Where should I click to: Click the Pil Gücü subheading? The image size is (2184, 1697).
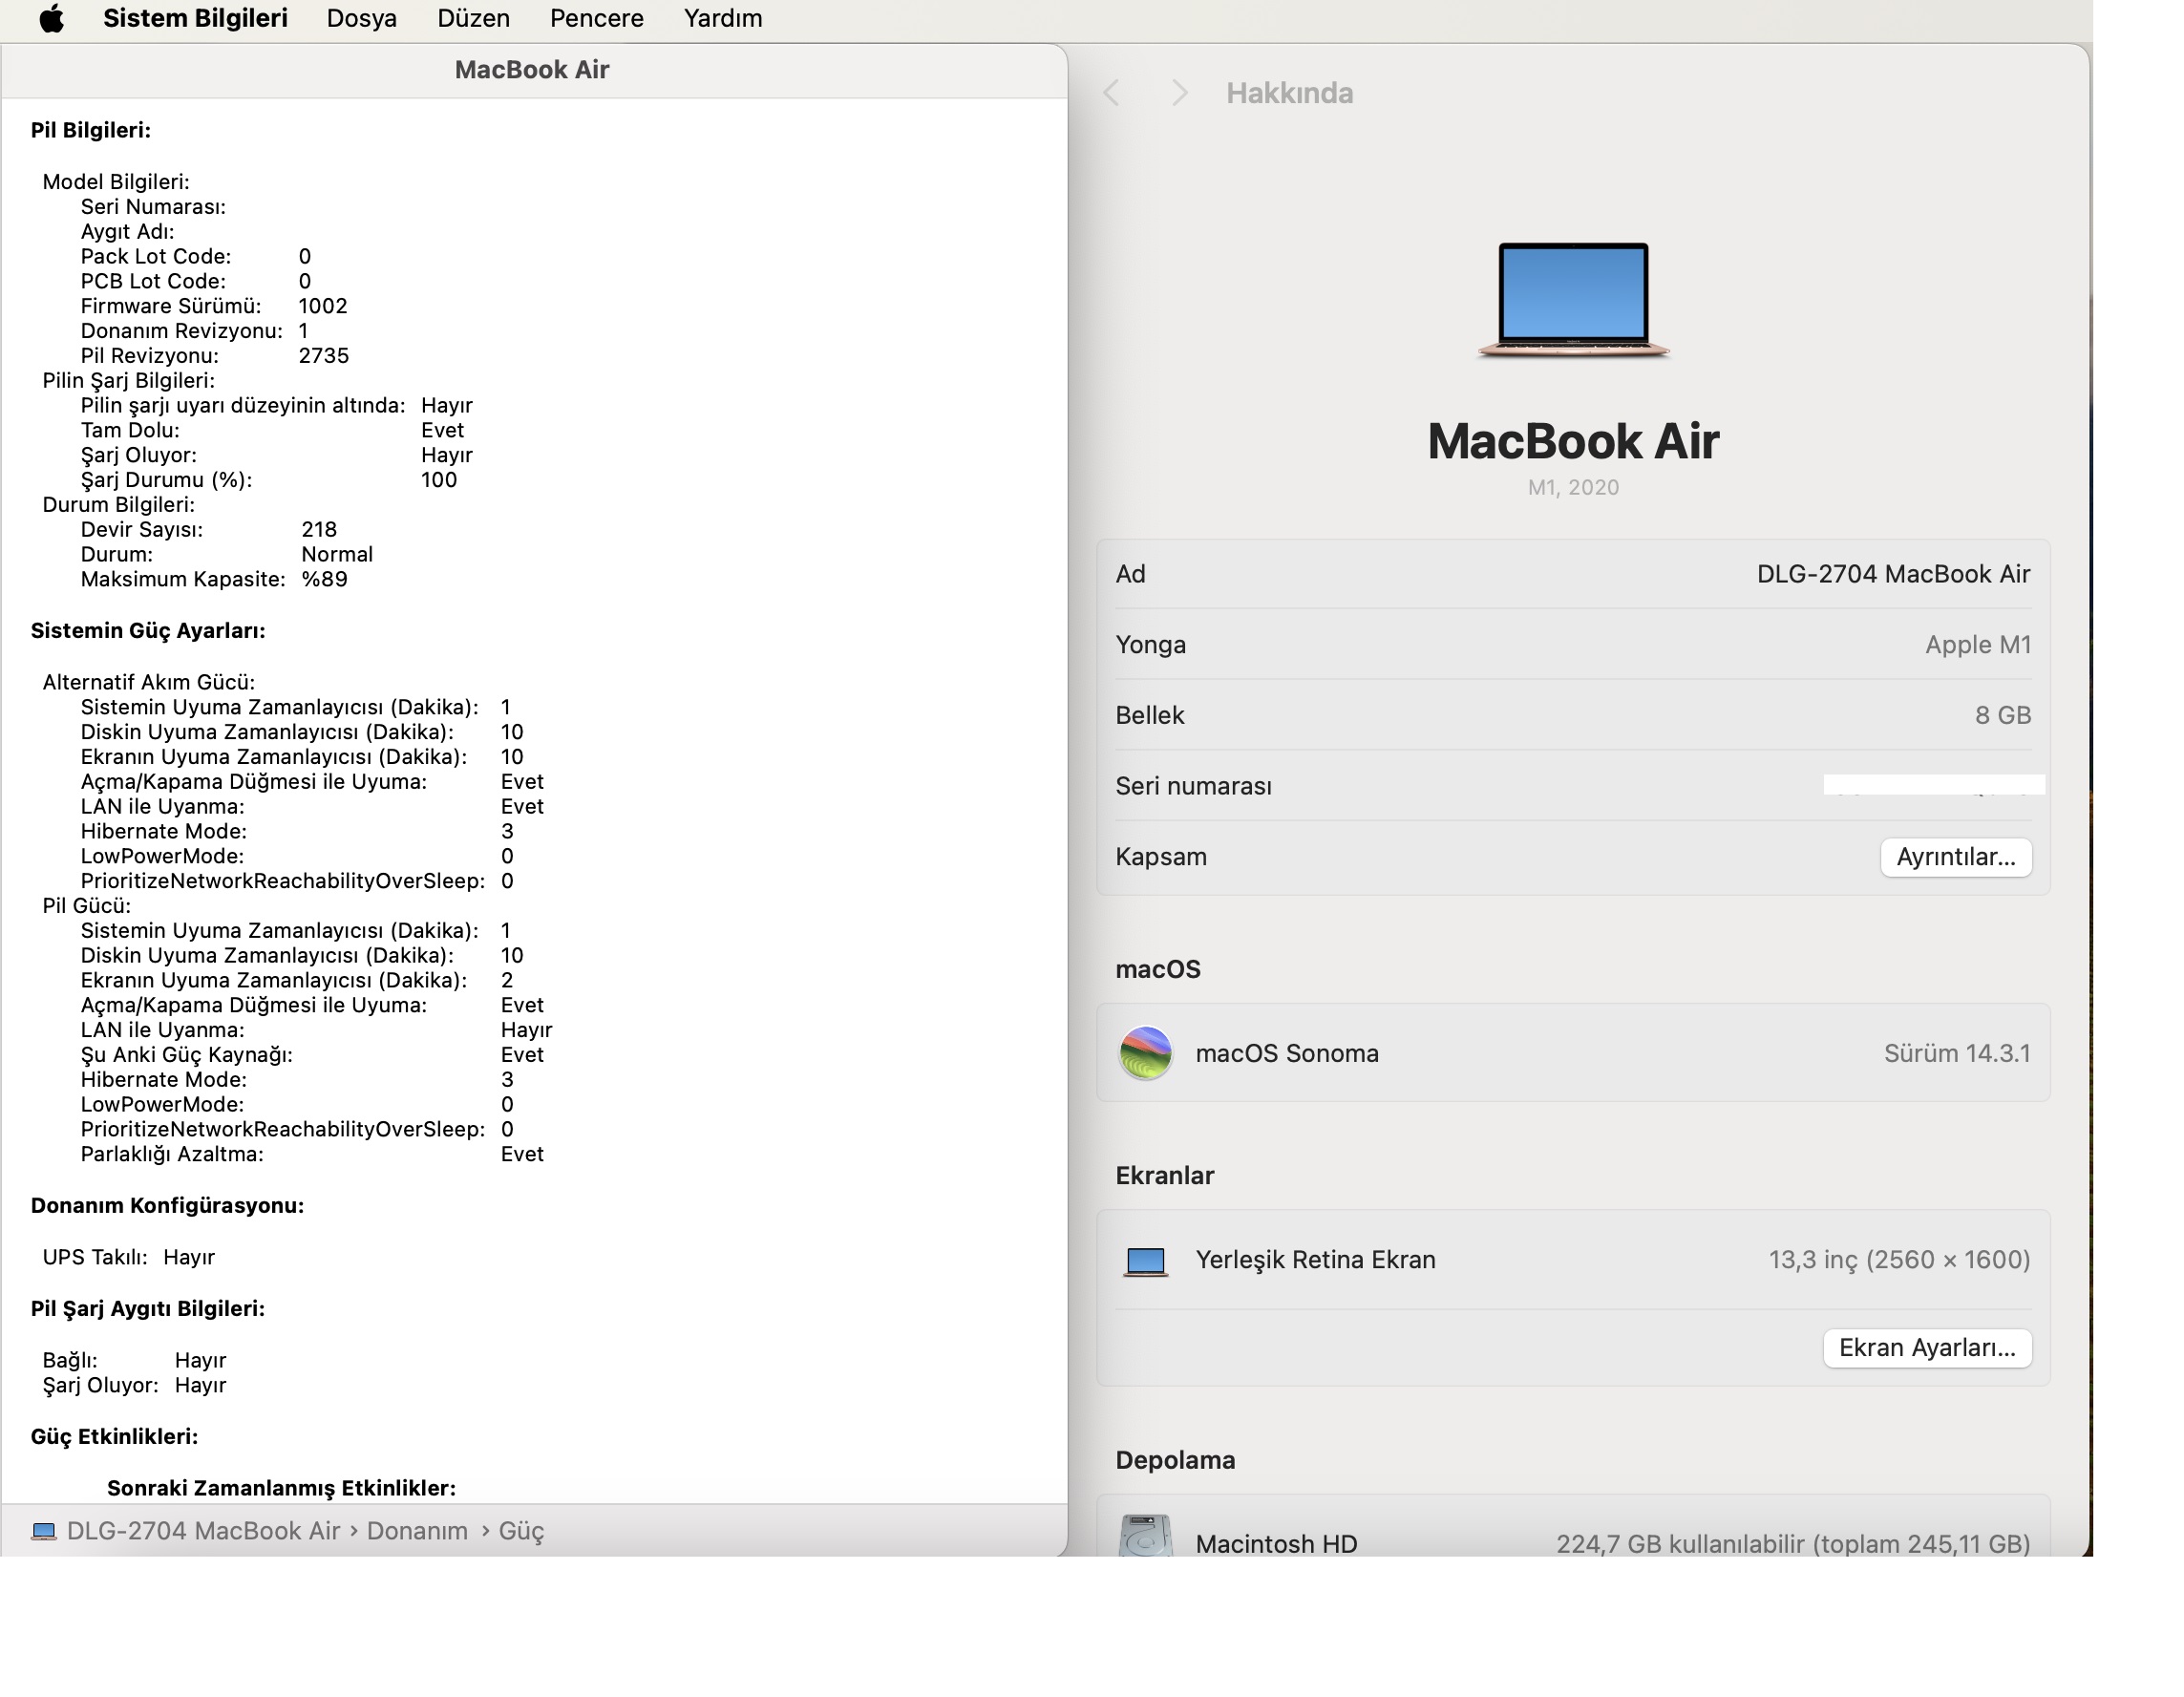tap(87, 906)
